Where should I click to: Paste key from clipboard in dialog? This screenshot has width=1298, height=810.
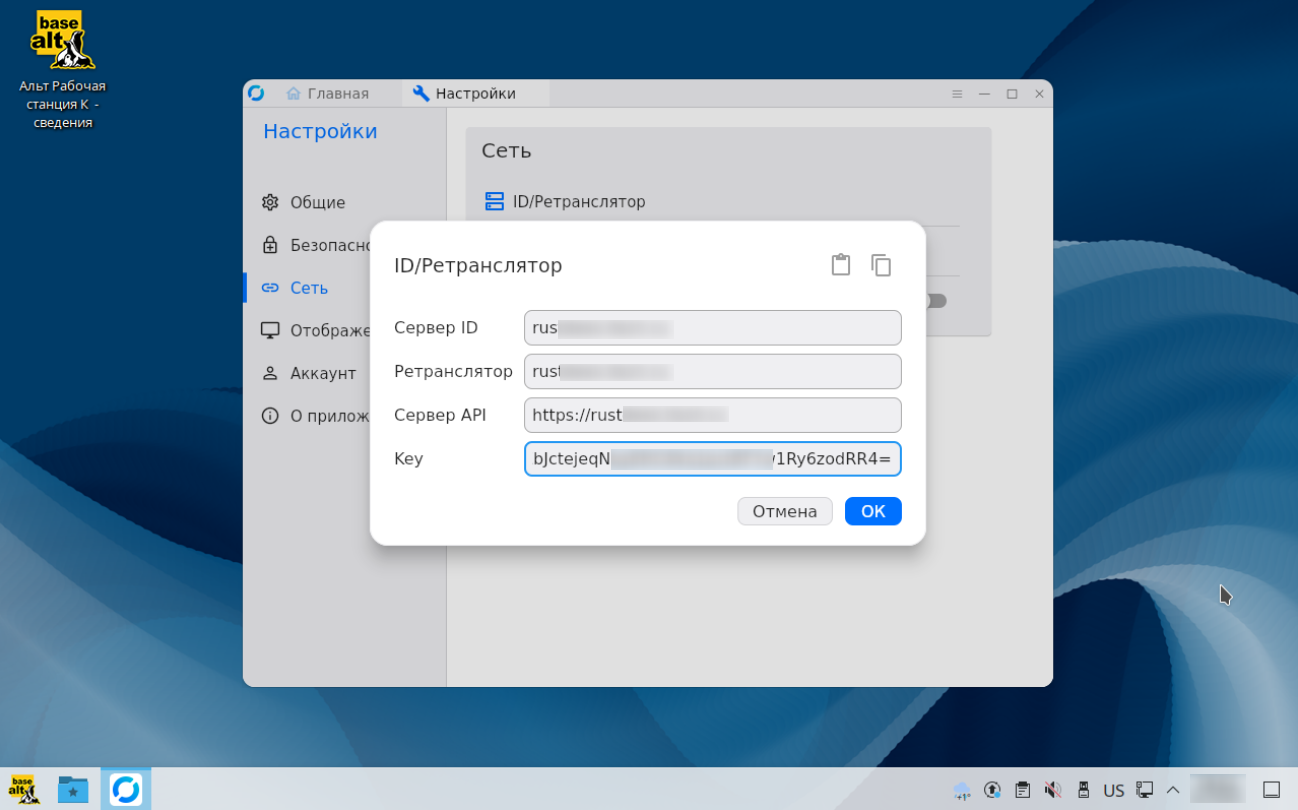coord(840,264)
